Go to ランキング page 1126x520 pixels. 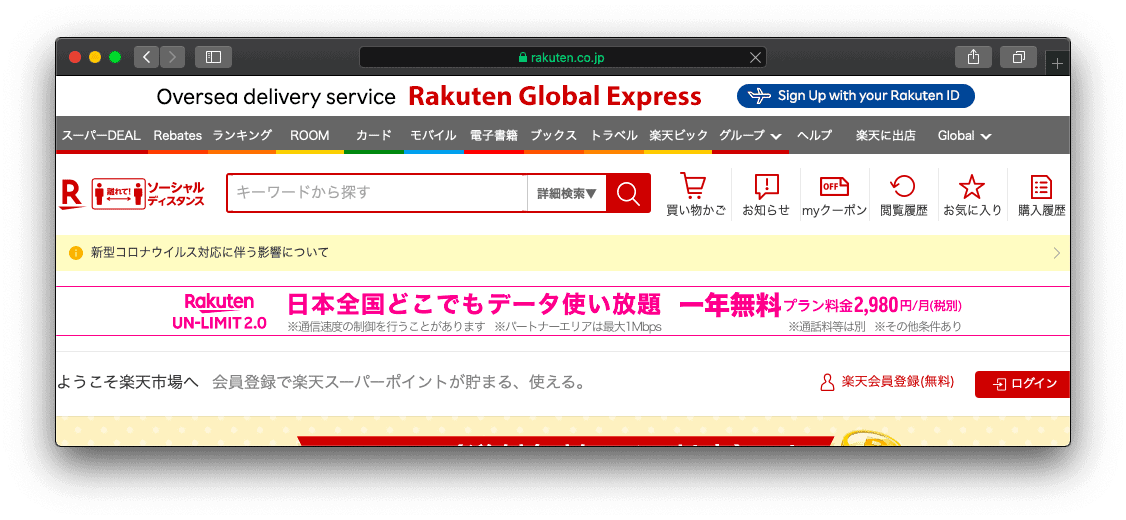pyautogui.click(x=242, y=135)
